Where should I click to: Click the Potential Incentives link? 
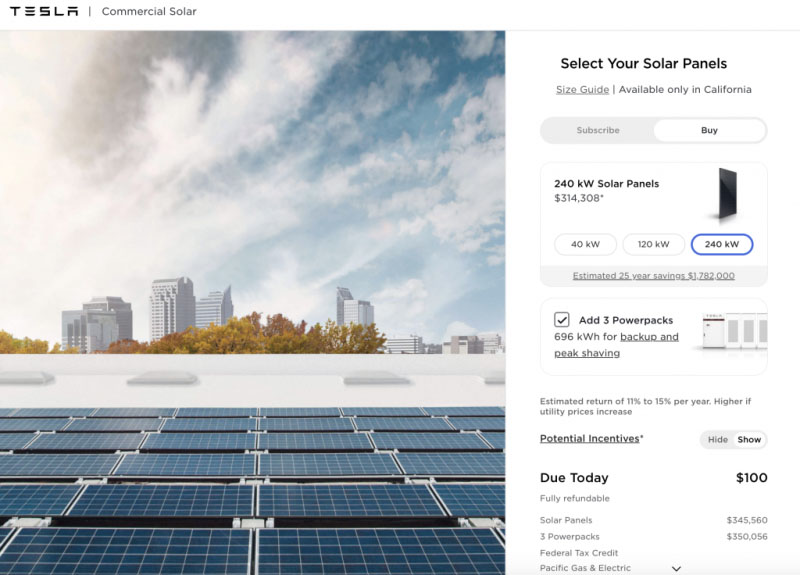coord(589,439)
